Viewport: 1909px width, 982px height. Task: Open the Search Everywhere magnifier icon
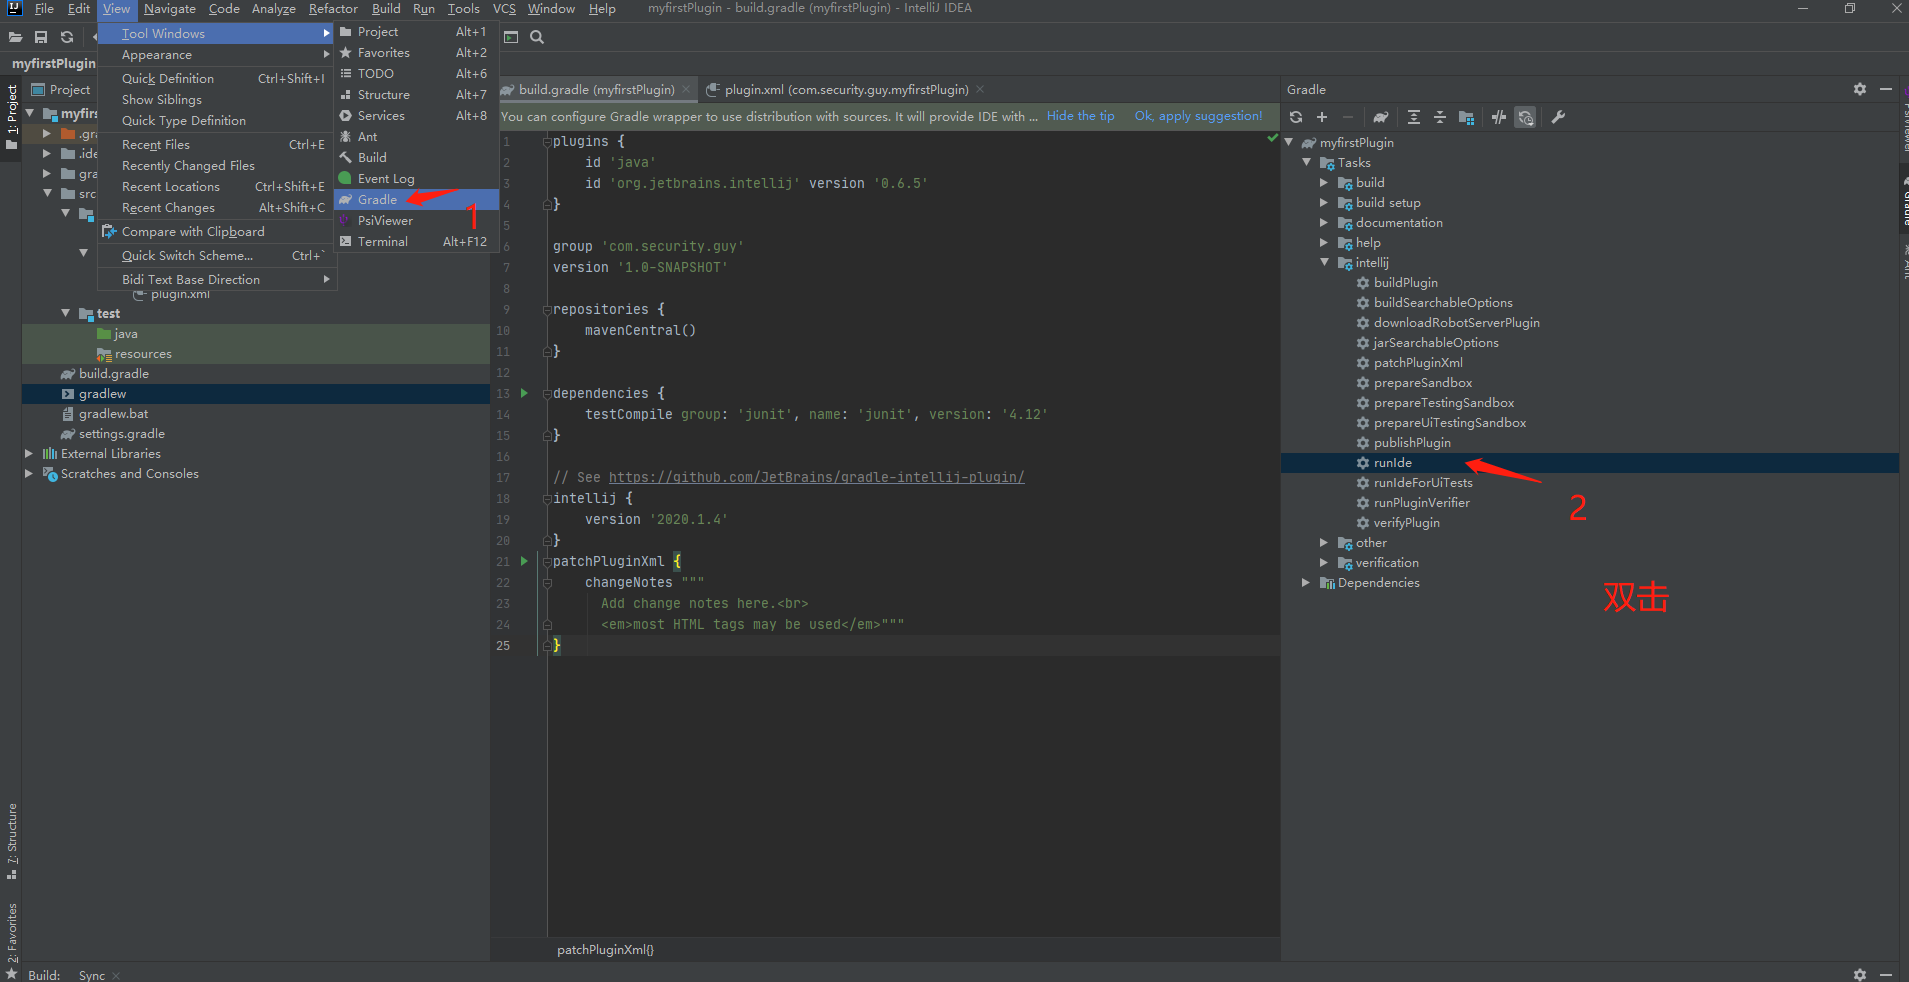coord(537,37)
